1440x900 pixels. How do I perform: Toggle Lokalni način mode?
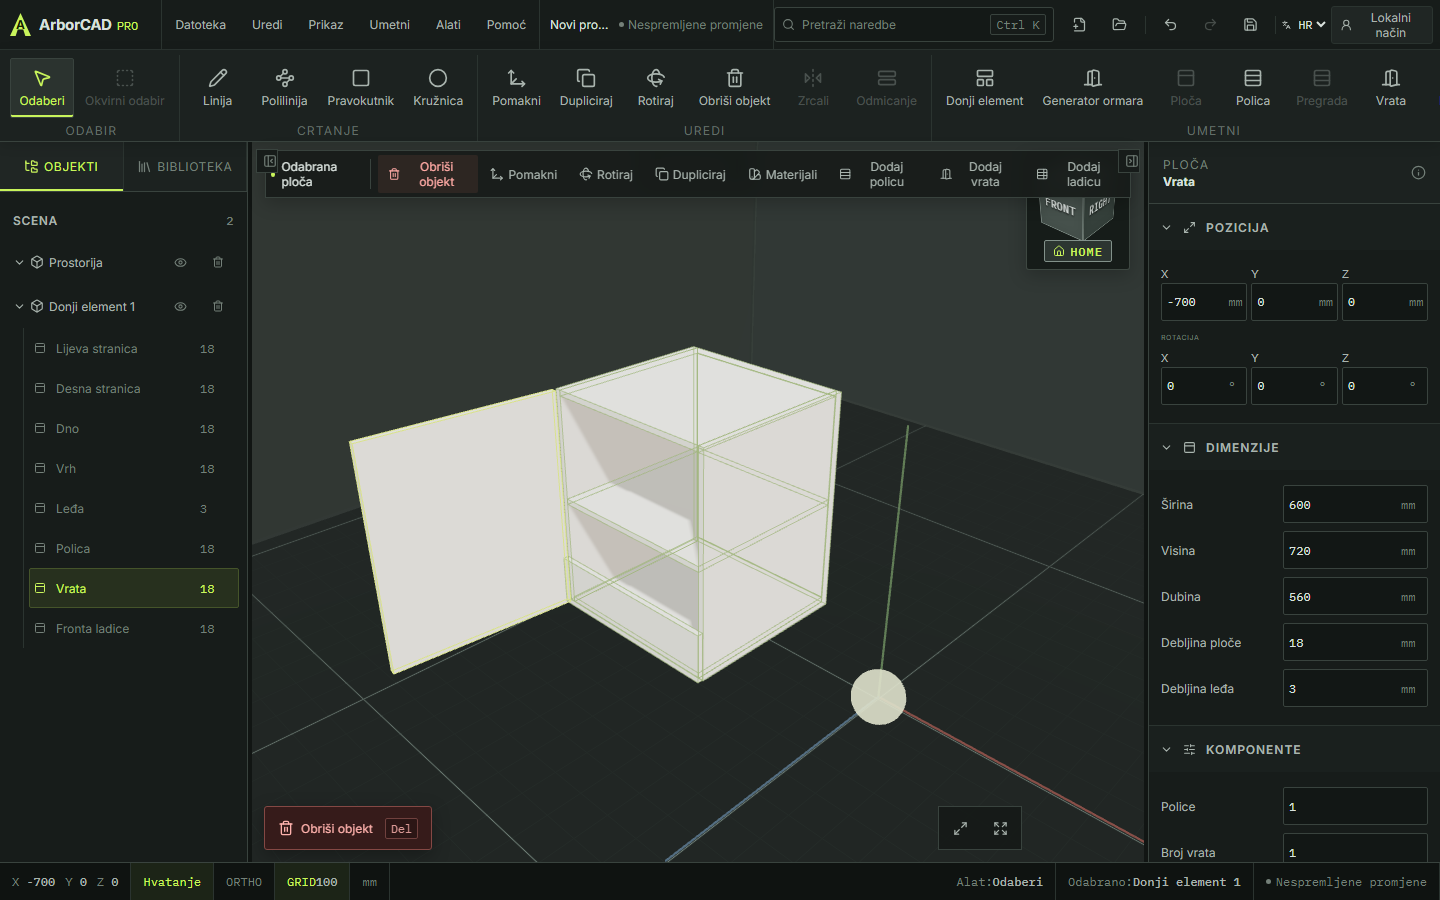tap(1381, 25)
